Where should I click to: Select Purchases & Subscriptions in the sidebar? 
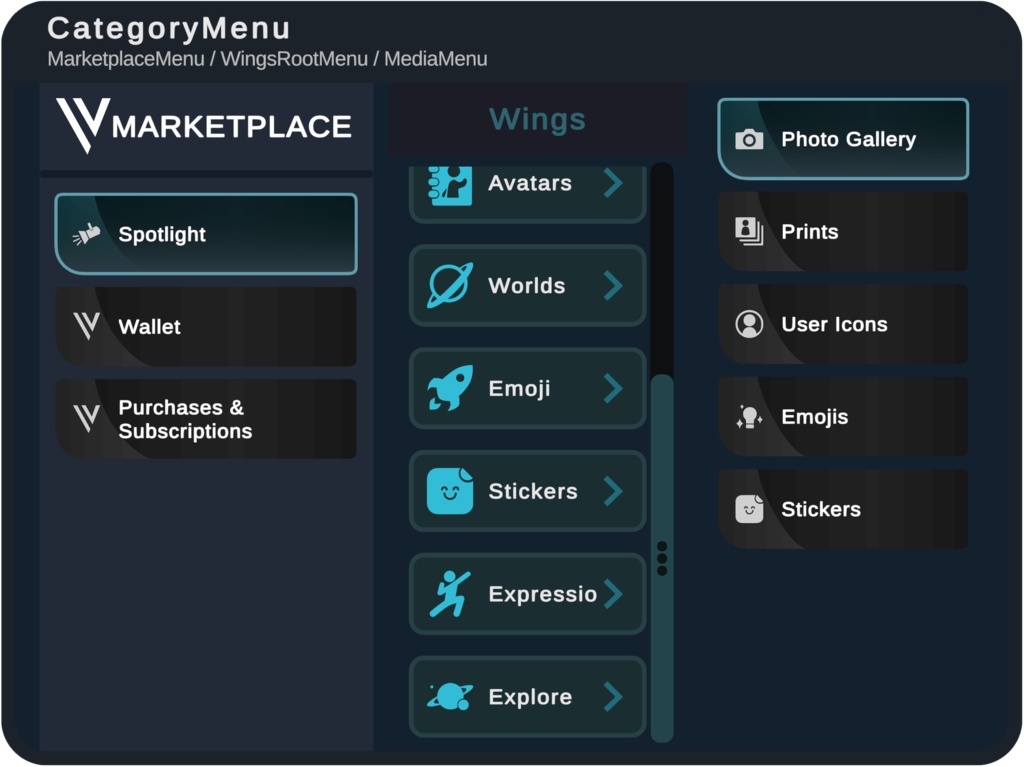click(206, 418)
